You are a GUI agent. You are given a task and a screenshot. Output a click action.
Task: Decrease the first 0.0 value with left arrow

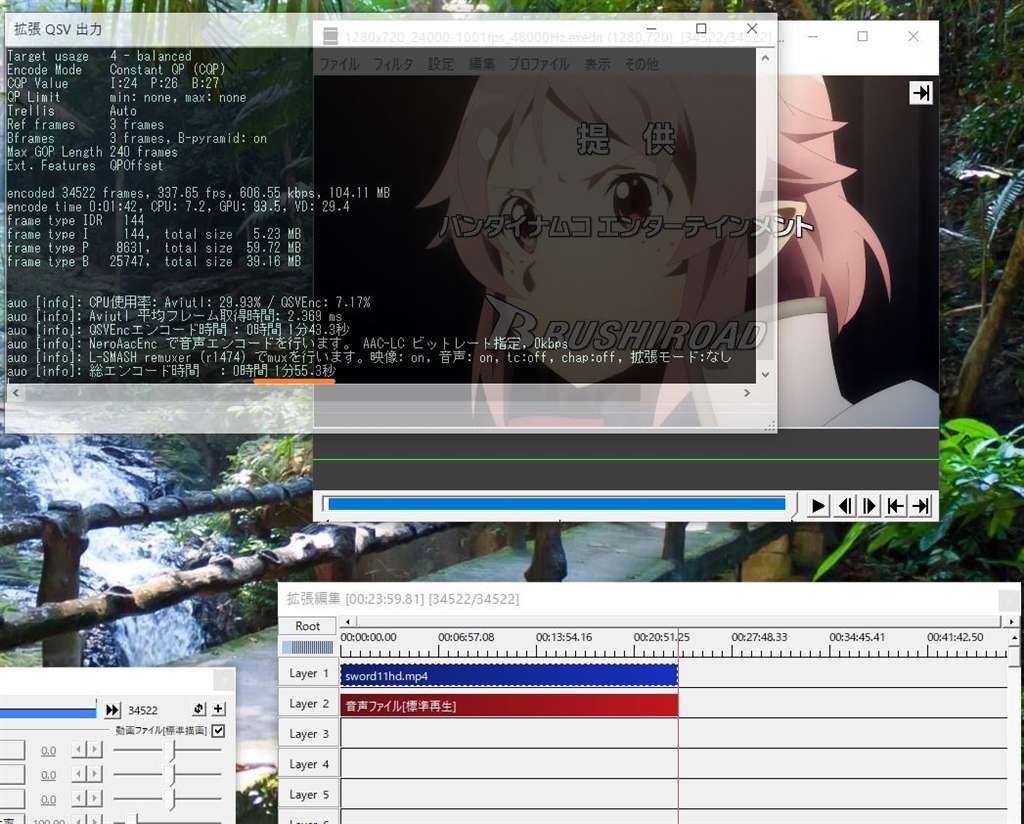[x=78, y=750]
